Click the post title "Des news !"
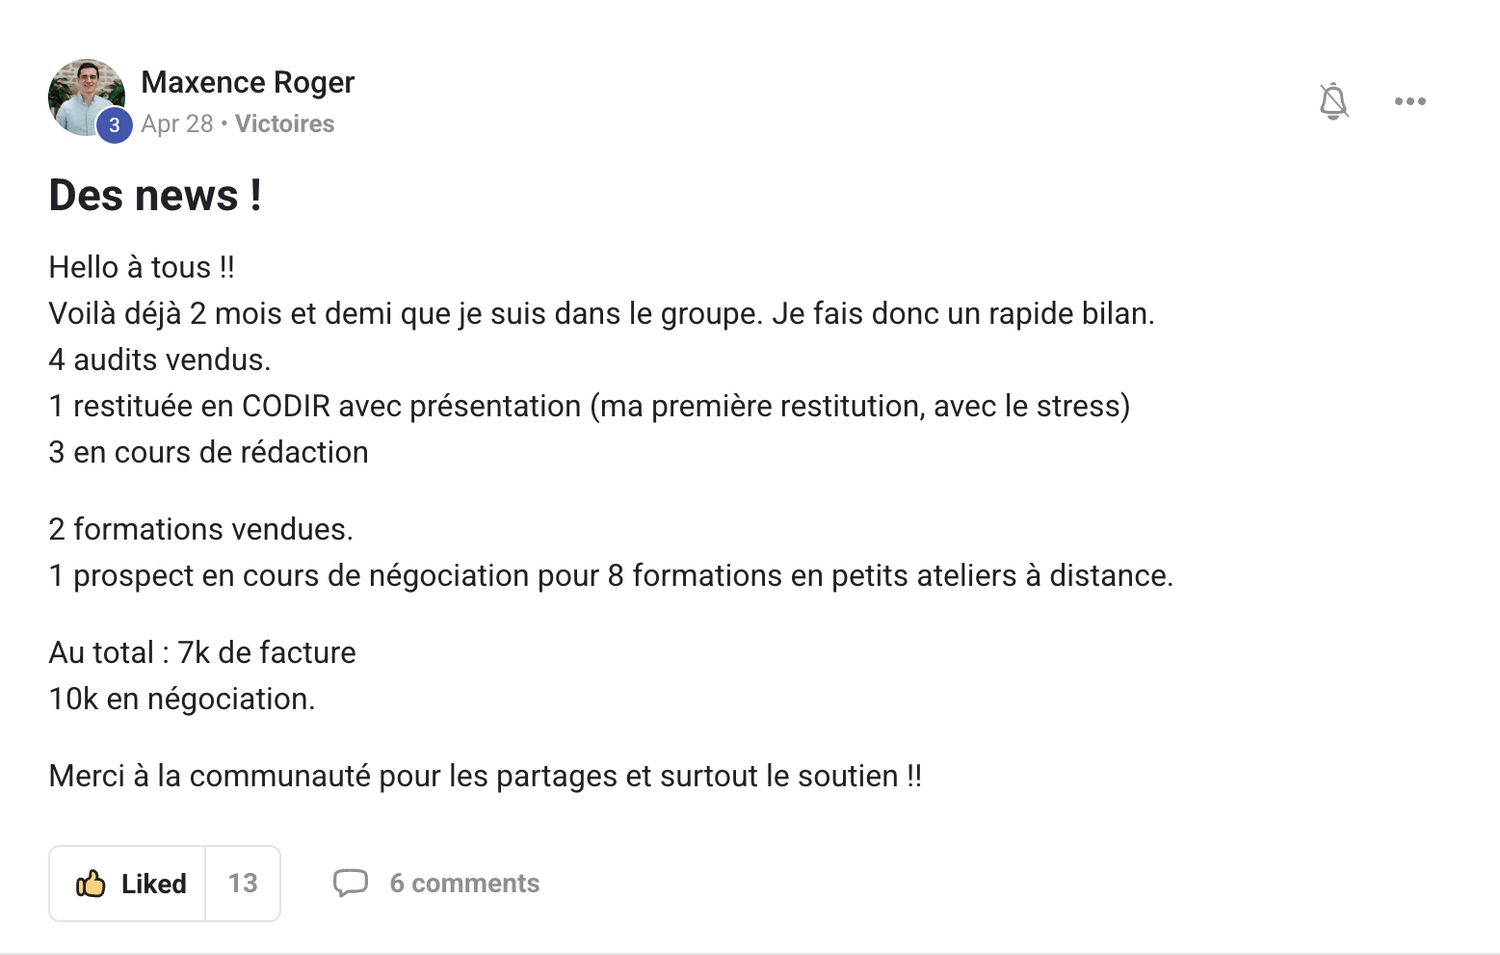Viewport: 1500px width, 955px height. point(155,195)
